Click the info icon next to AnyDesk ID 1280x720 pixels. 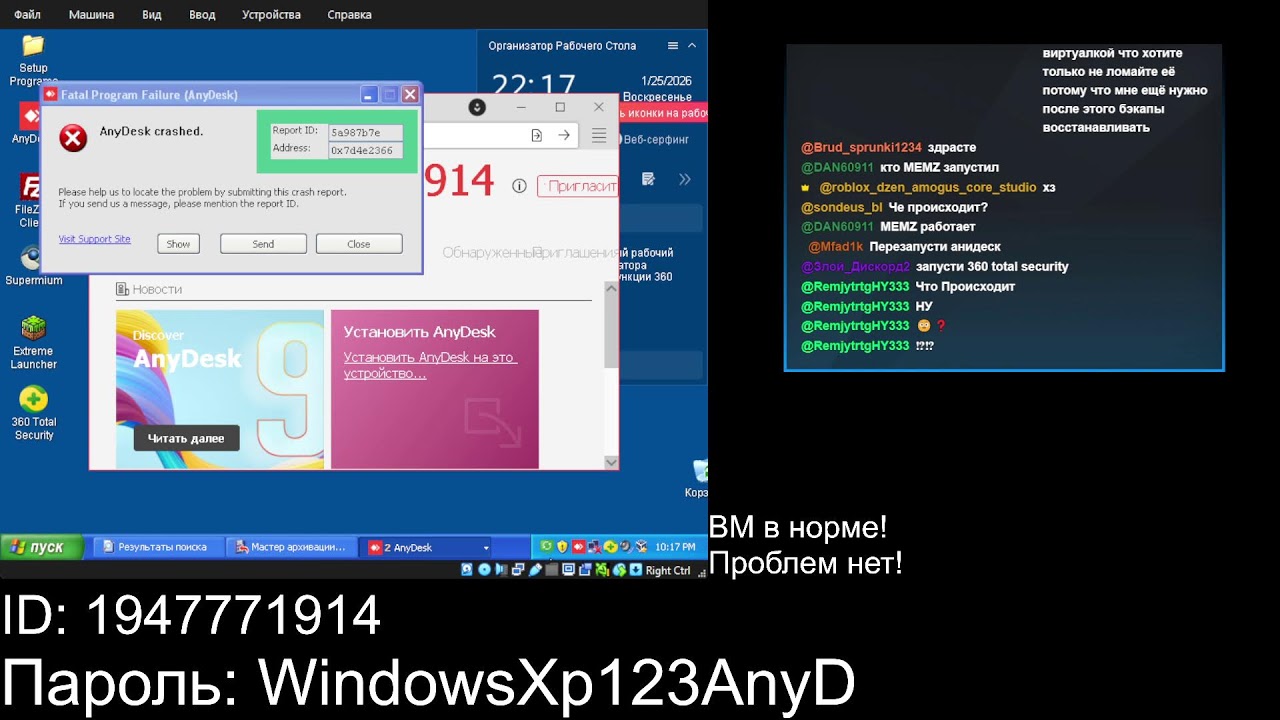coord(519,186)
